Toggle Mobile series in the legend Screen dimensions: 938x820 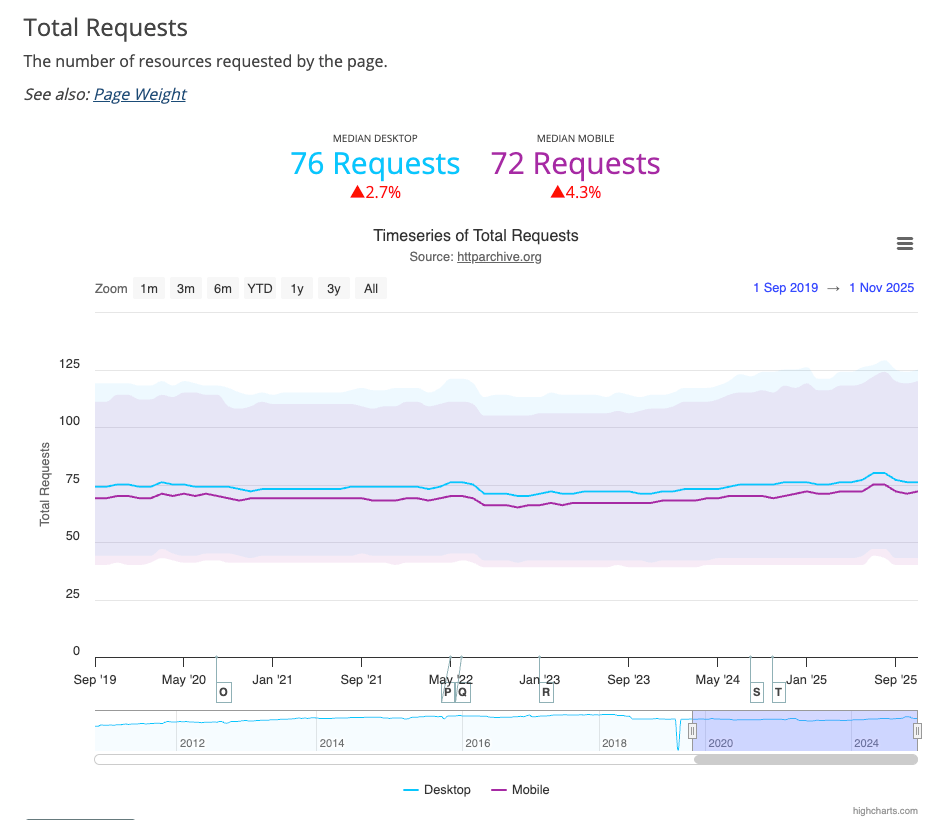(520, 790)
